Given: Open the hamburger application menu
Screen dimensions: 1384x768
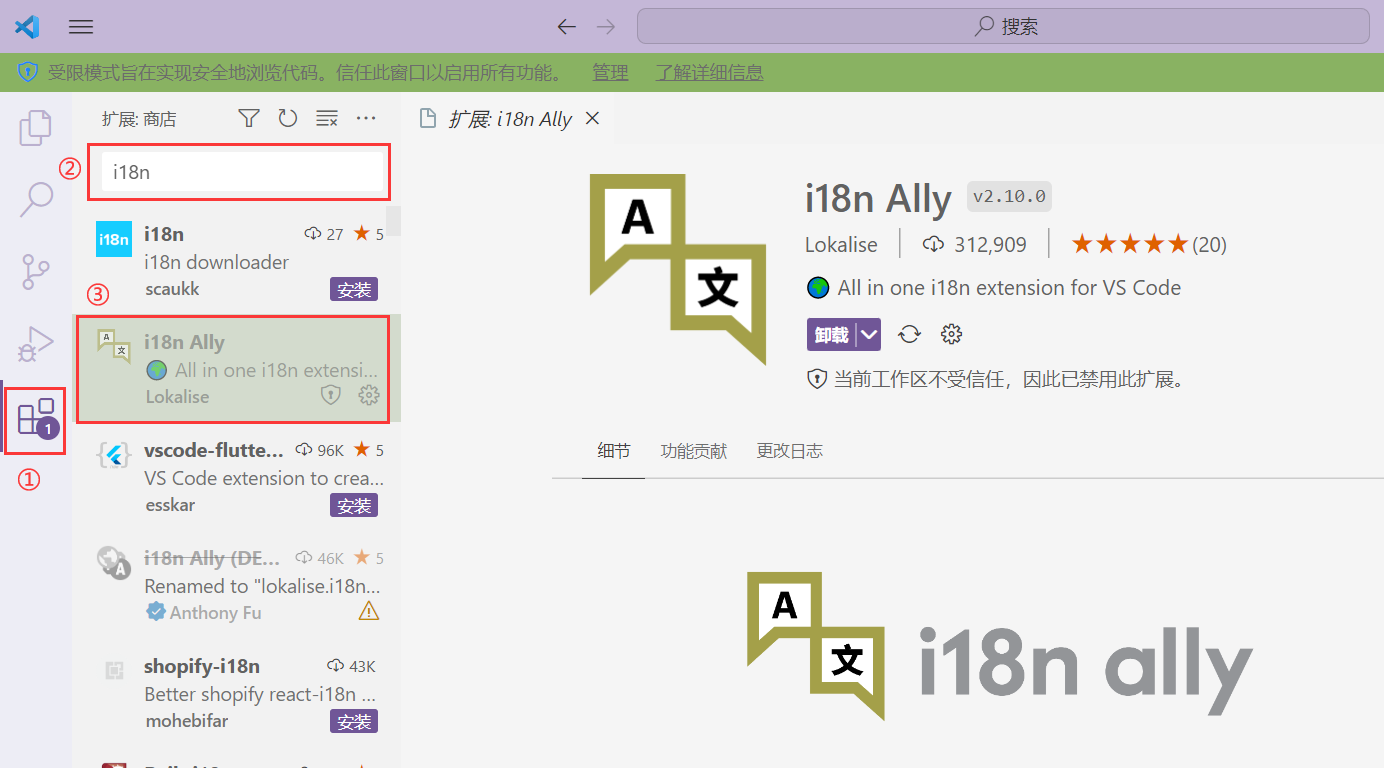Looking at the screenshot, I should coord(81,27).
